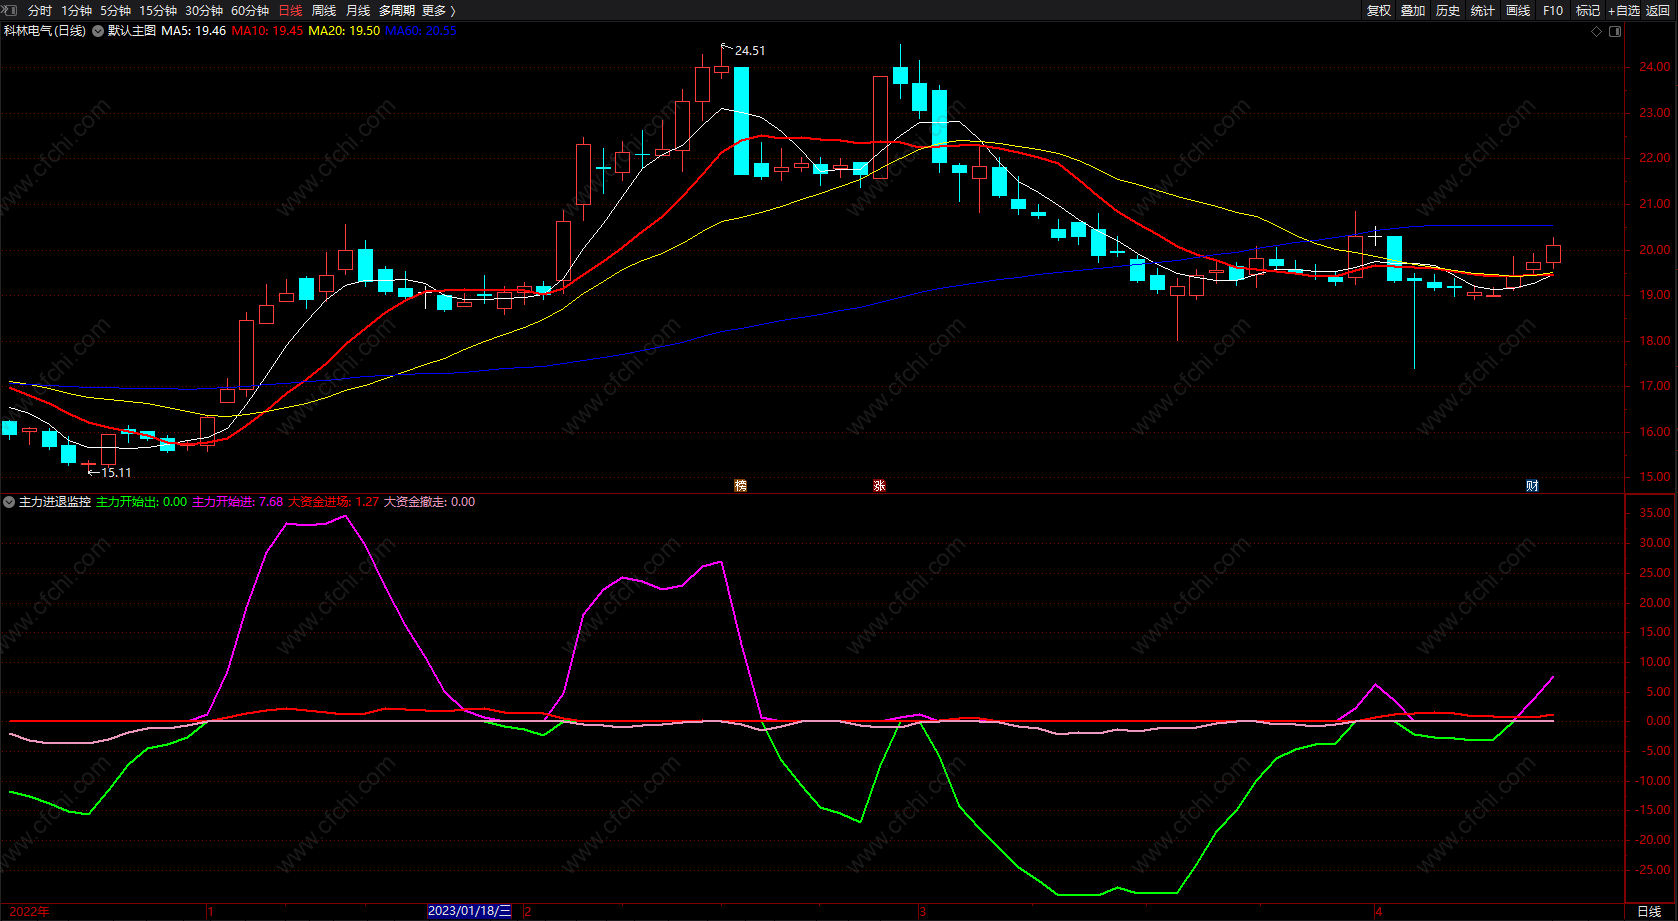Image resolution: width=1678 pixels, height=921 pixels.
Task: Click the 财 financial report marker icon
Action: 1532,486
